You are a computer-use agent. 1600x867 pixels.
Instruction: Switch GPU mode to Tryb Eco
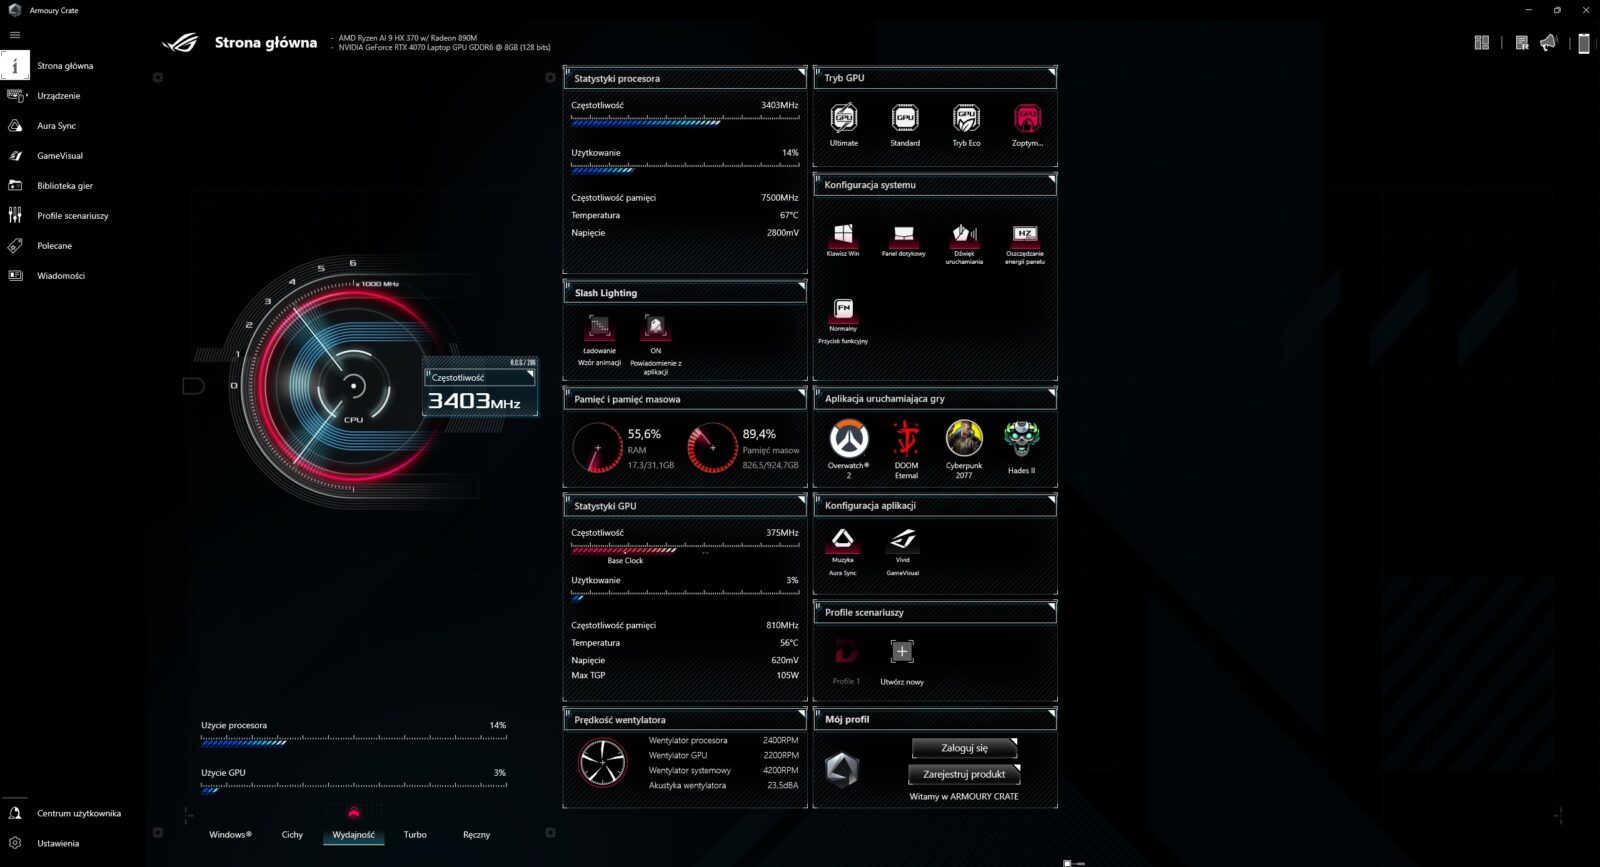966,119
